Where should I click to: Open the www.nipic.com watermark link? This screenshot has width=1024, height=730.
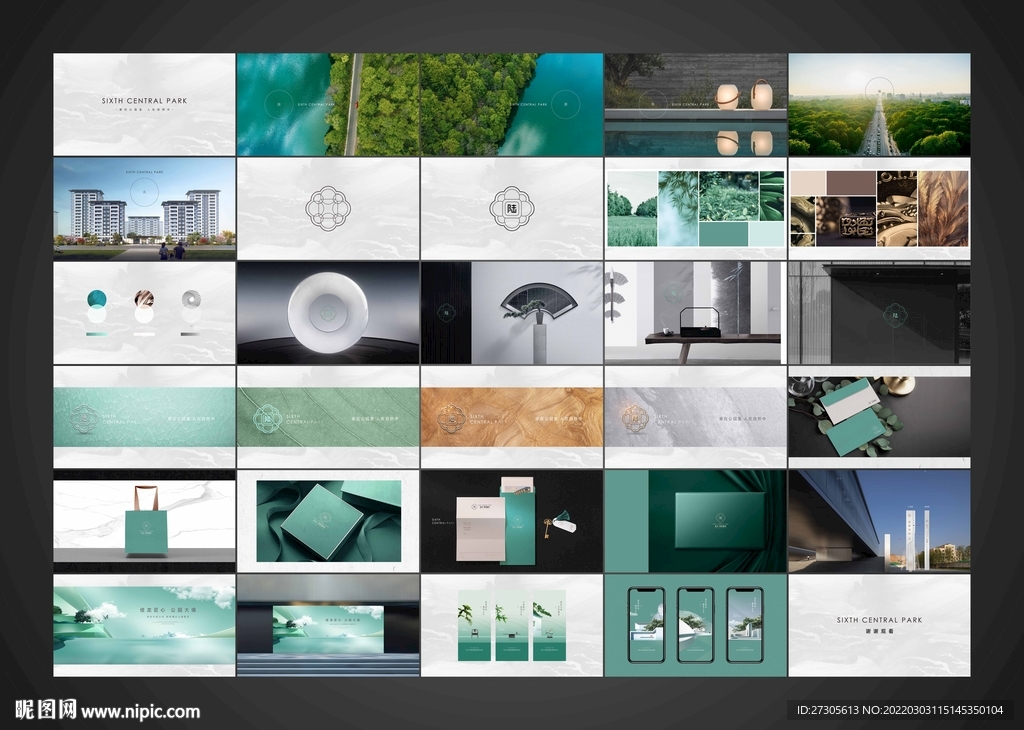click(140, 712)
